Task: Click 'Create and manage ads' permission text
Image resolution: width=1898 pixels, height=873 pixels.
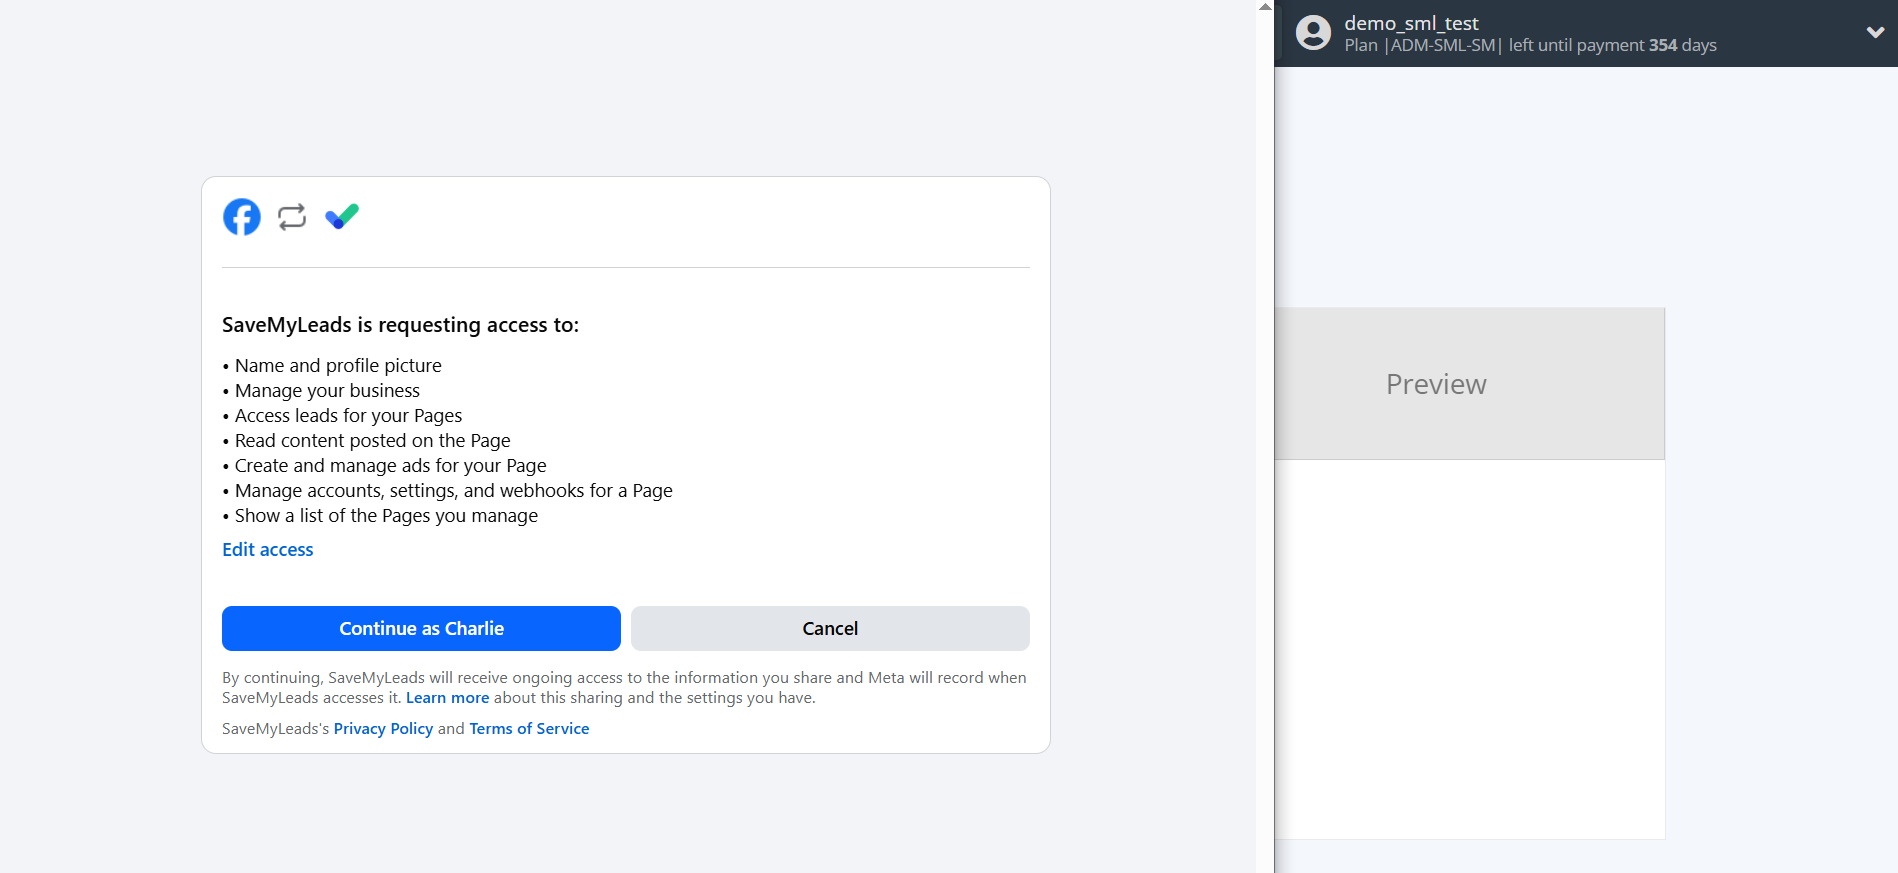Action: click(390, 466)
